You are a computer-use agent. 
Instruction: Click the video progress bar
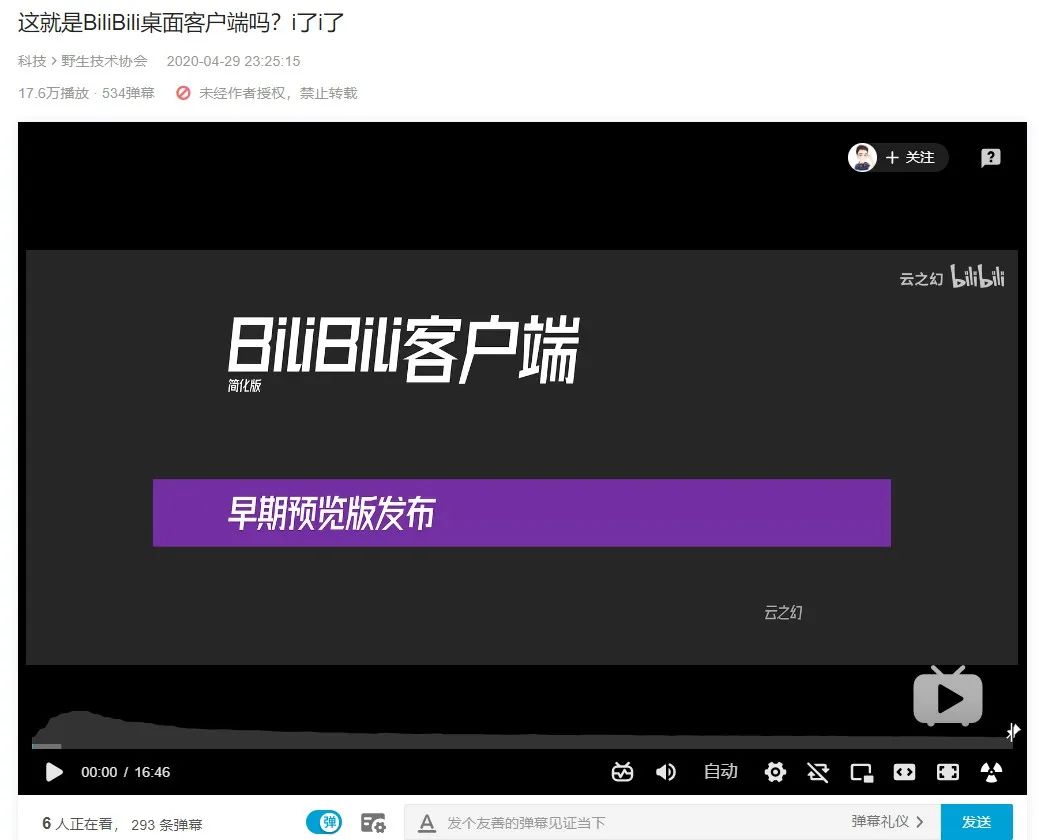(520, 746)
